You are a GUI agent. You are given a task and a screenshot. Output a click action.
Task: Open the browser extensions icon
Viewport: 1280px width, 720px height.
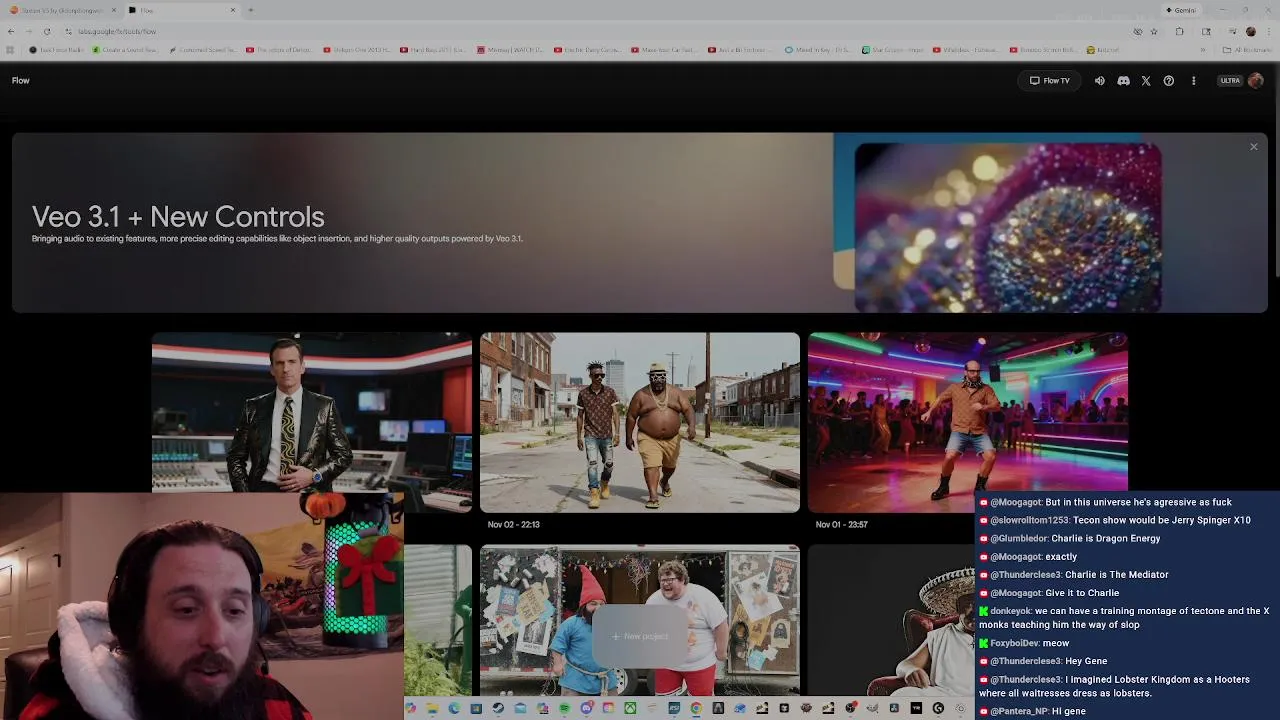pyautogui.click(x=1180, y=31)
